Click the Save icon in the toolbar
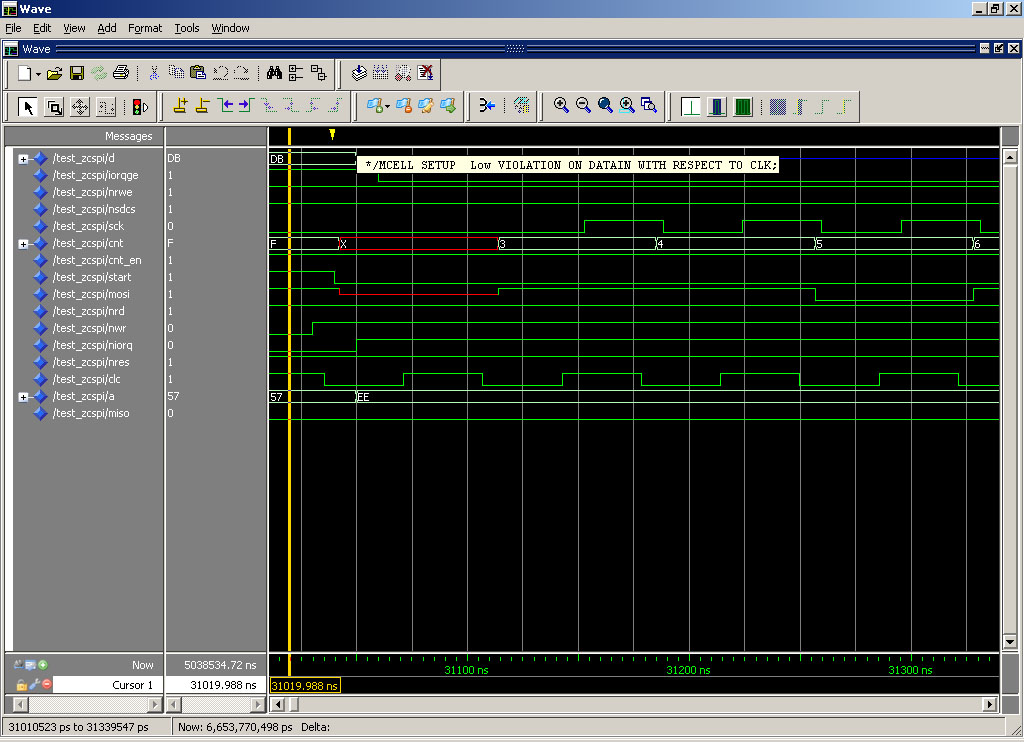The width and height of the screenshot is (1024, 742). point(76,73)
